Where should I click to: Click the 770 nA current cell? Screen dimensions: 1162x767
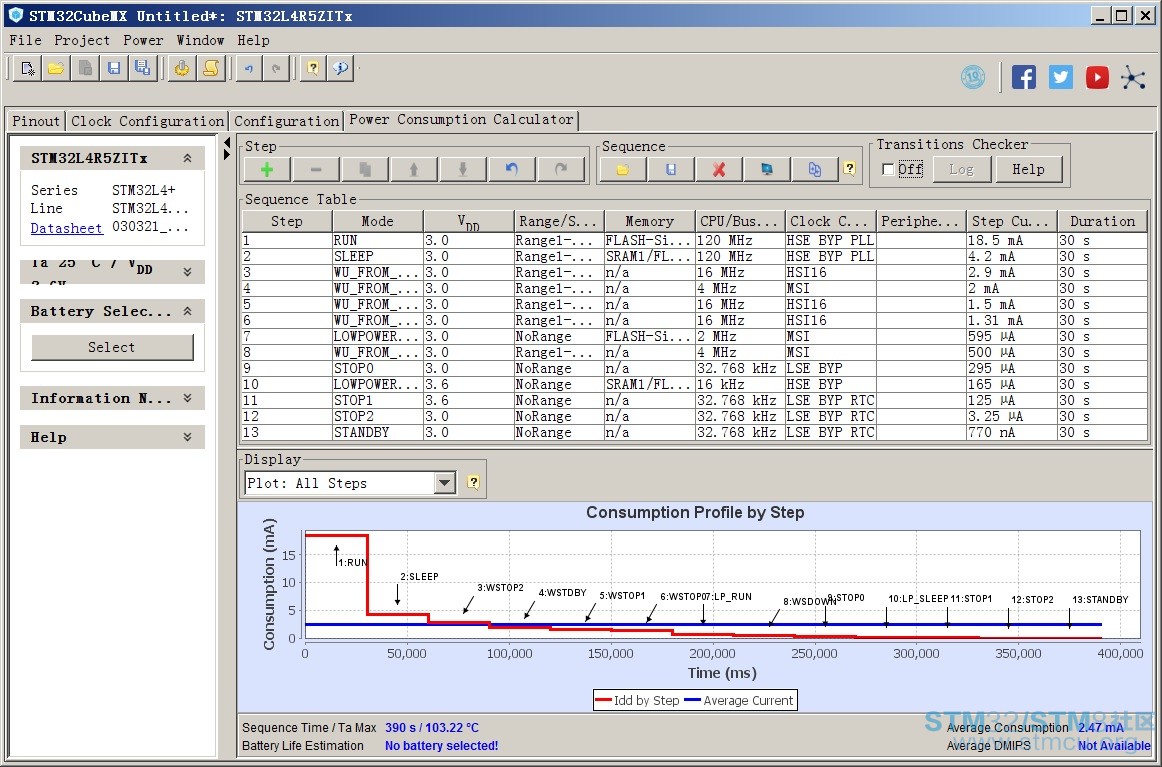click(1012, 432)
